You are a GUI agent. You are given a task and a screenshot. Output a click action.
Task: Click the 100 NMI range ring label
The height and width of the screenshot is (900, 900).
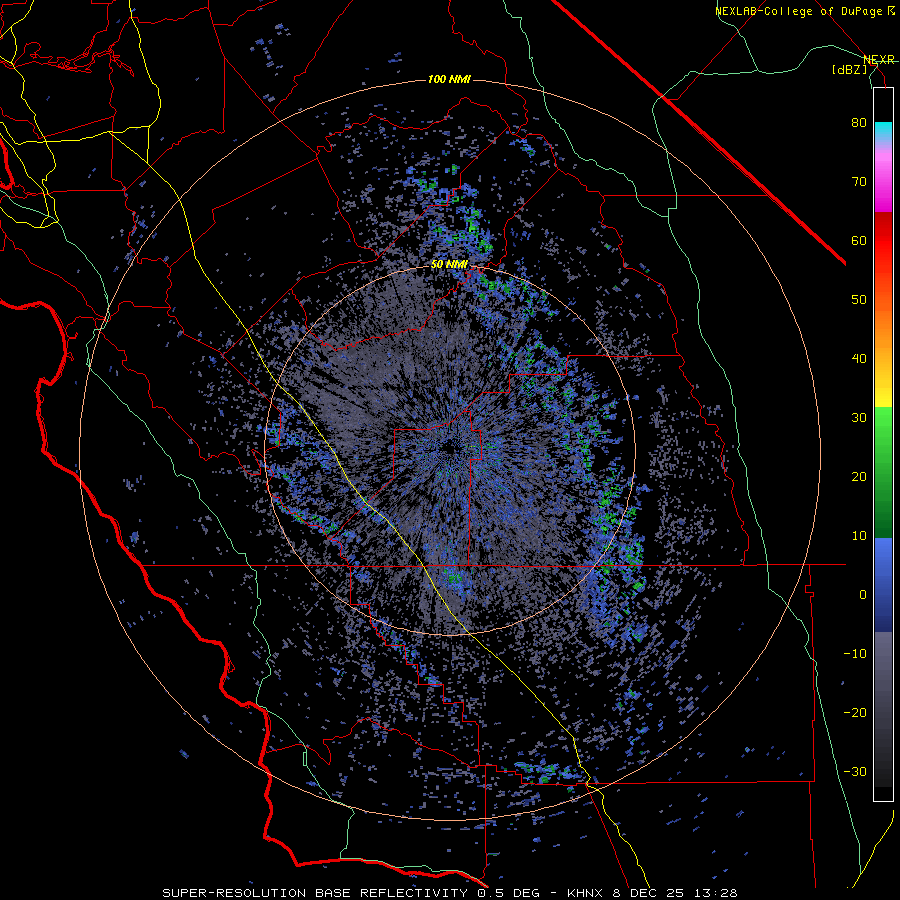coord(449,79)
